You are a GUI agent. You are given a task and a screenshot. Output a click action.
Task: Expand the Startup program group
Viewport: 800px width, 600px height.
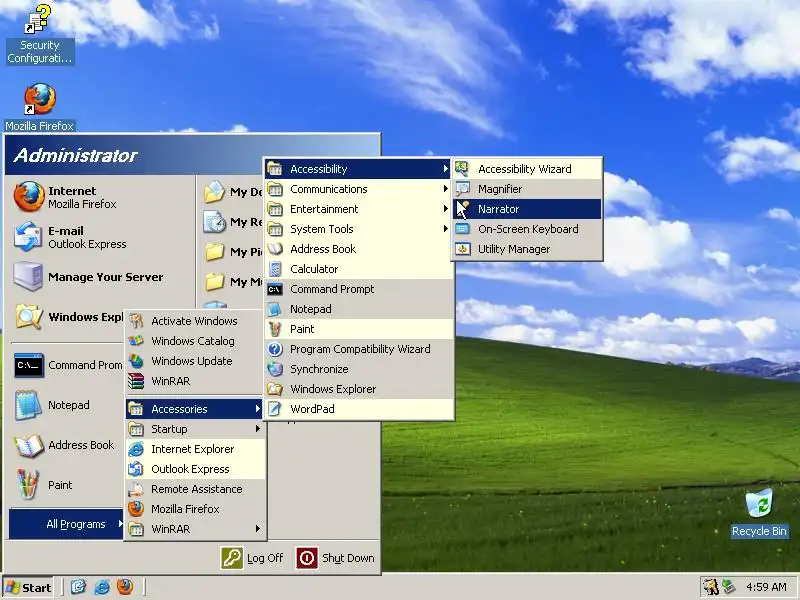coord(195,429)
